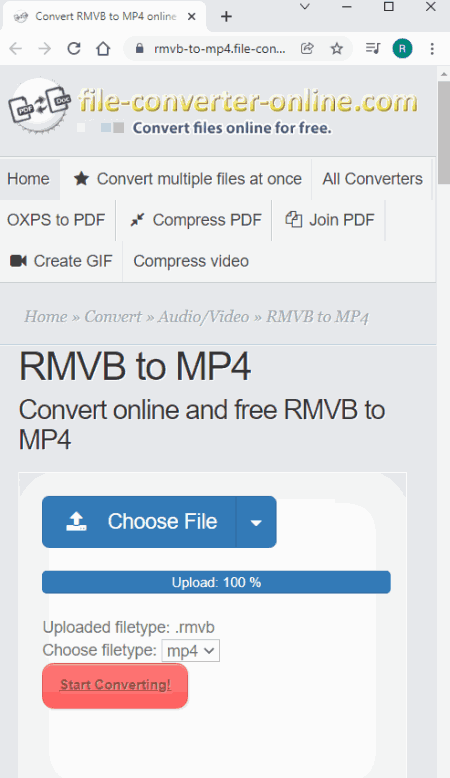The height and width of the screenshot is (778, 450).
Task: Bookmark this page with star icon
Action: coord(337,49)
